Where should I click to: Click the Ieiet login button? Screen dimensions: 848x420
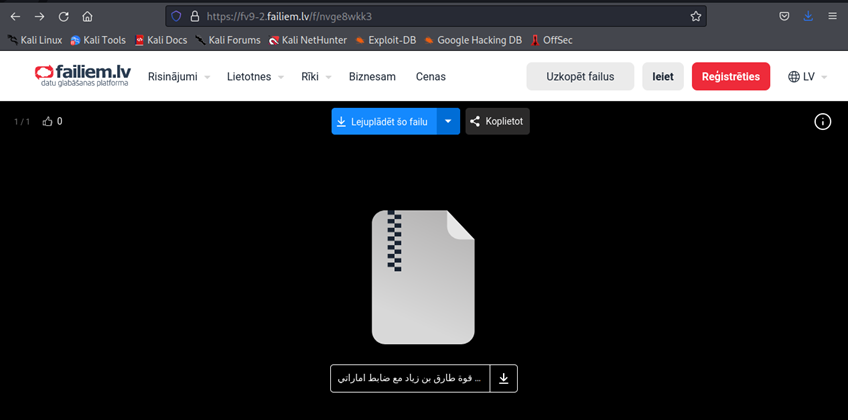(663, 76)
